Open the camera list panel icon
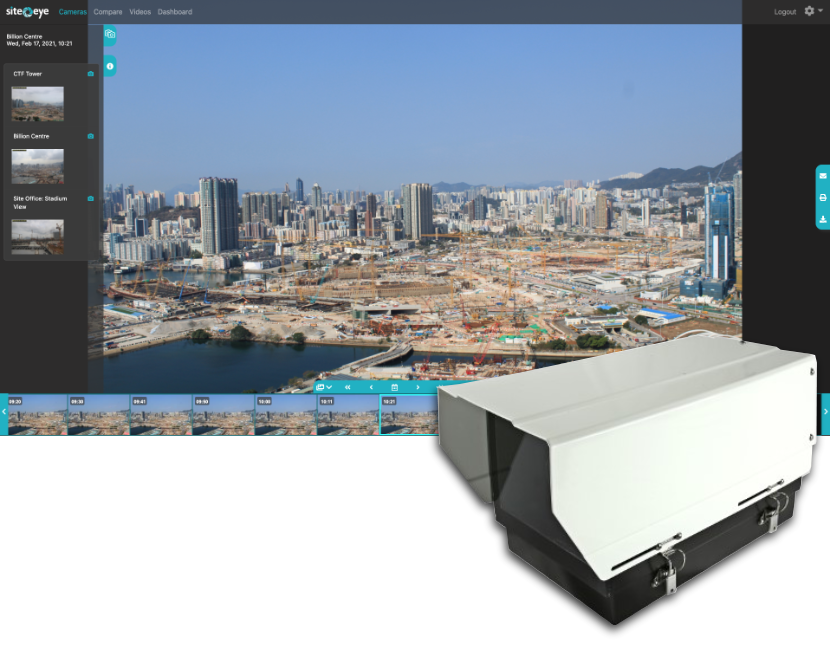The image size is (830, 645). coord(110,35)
